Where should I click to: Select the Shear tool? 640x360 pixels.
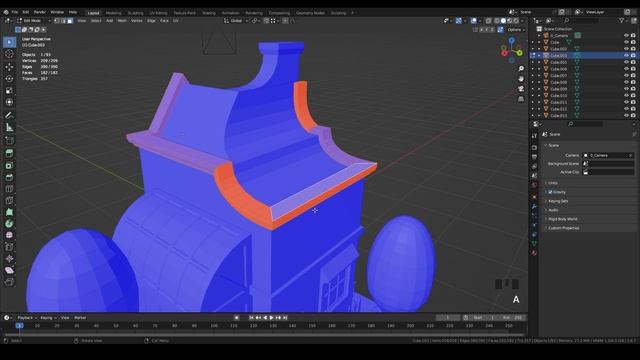click(x=9, y=270)
